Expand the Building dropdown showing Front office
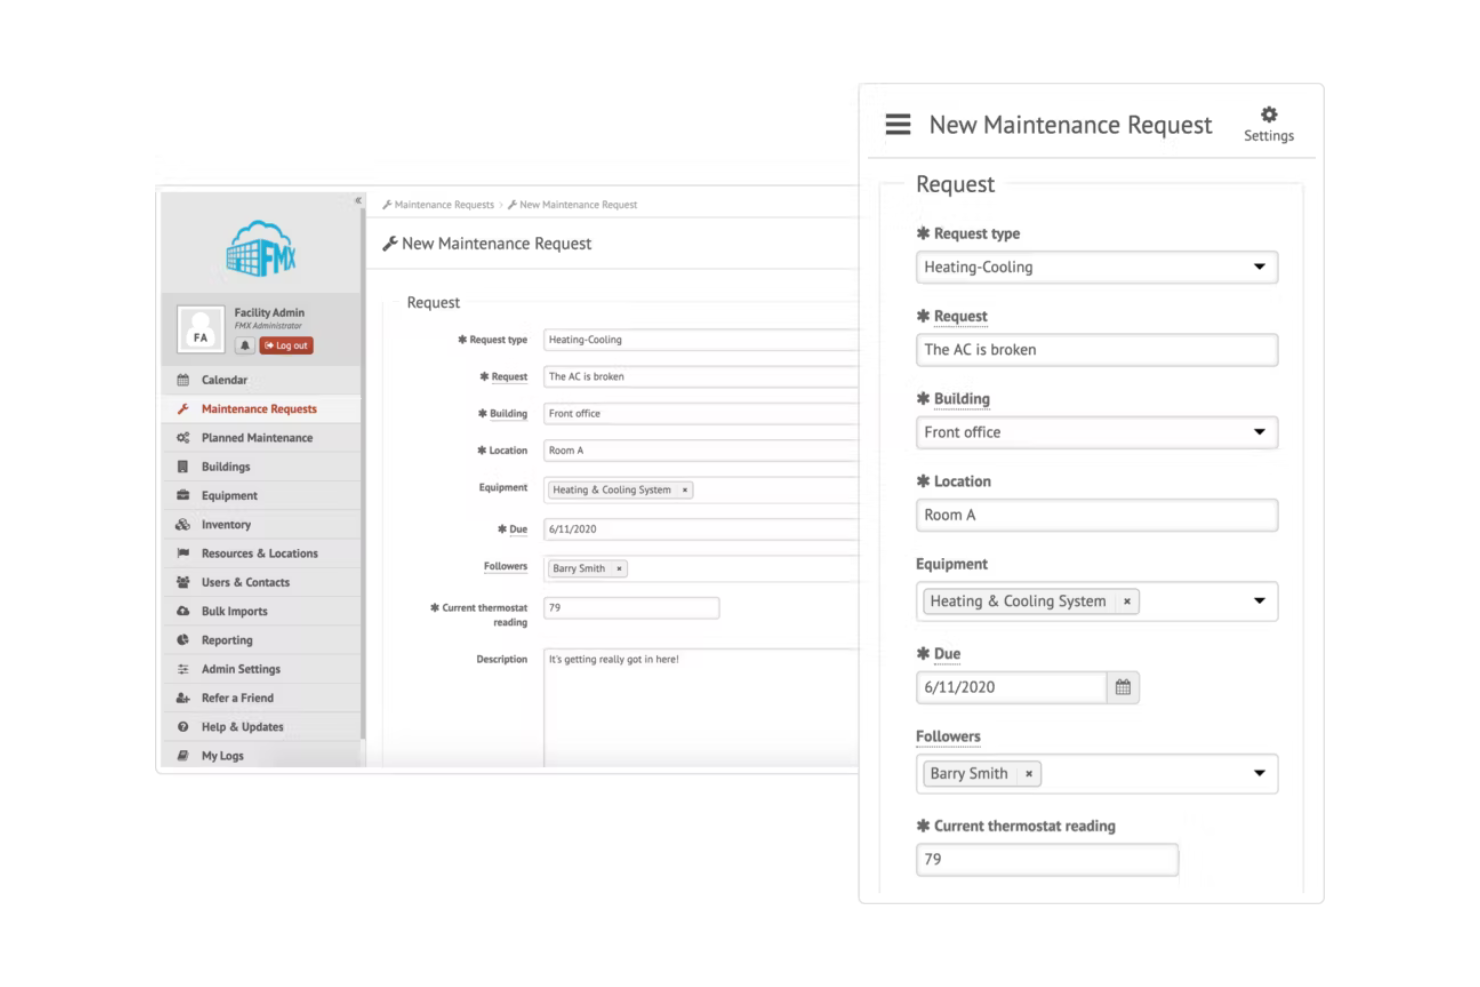 [1259, 432]
